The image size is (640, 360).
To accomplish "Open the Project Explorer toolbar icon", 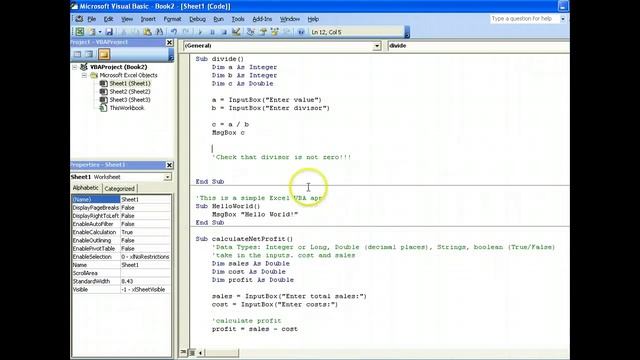I will [251, 32].
